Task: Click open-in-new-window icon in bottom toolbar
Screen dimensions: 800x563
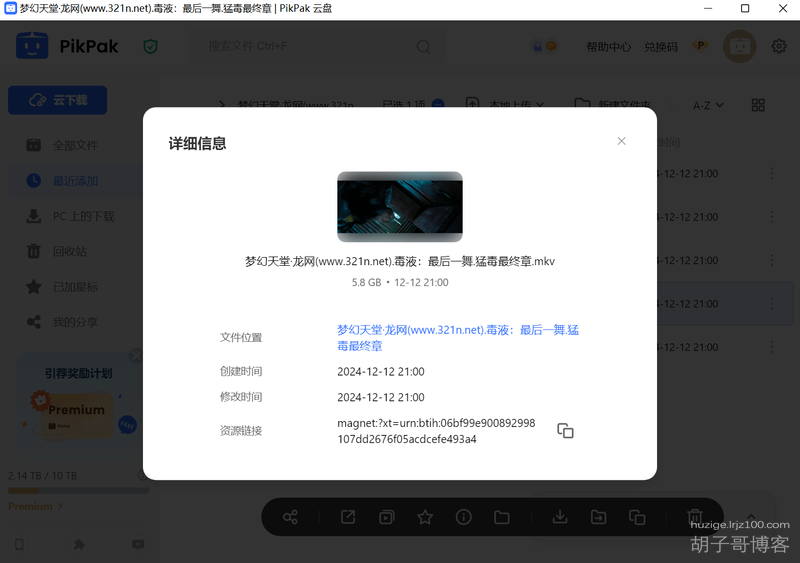Action: pyautogui.click(x=348, y=517)
